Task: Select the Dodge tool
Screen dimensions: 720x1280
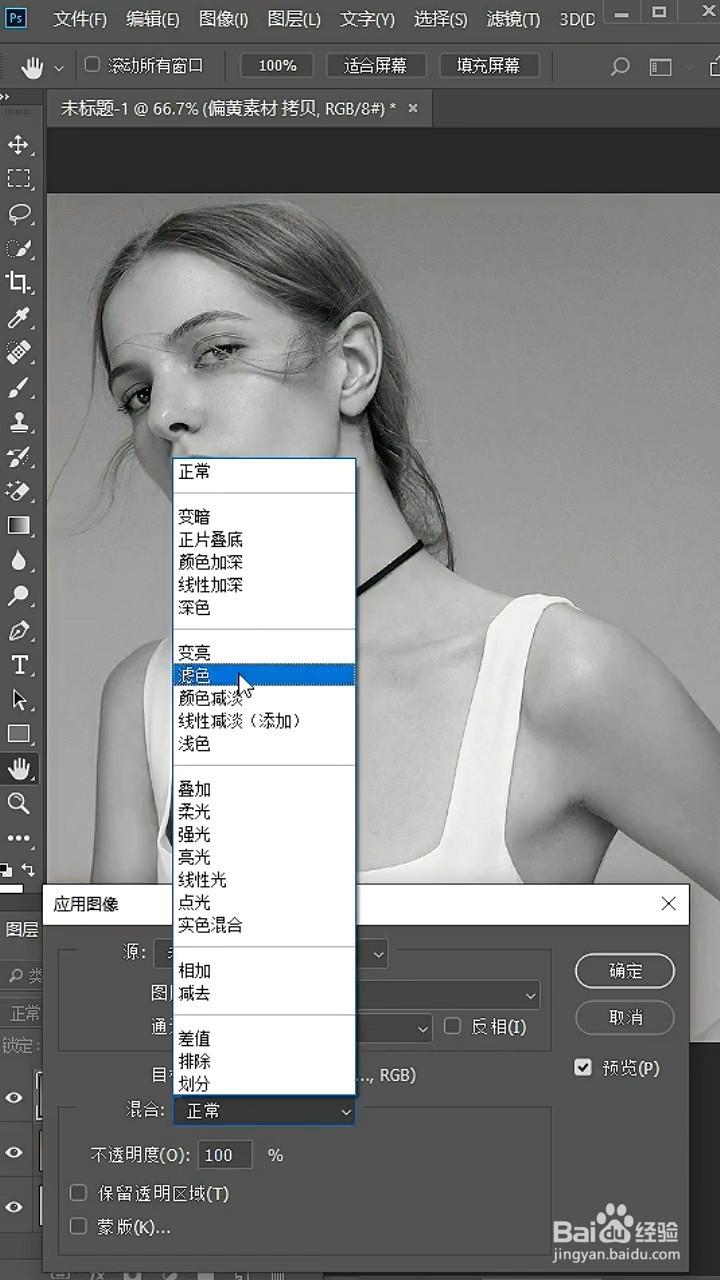Action: click(18, 596)
